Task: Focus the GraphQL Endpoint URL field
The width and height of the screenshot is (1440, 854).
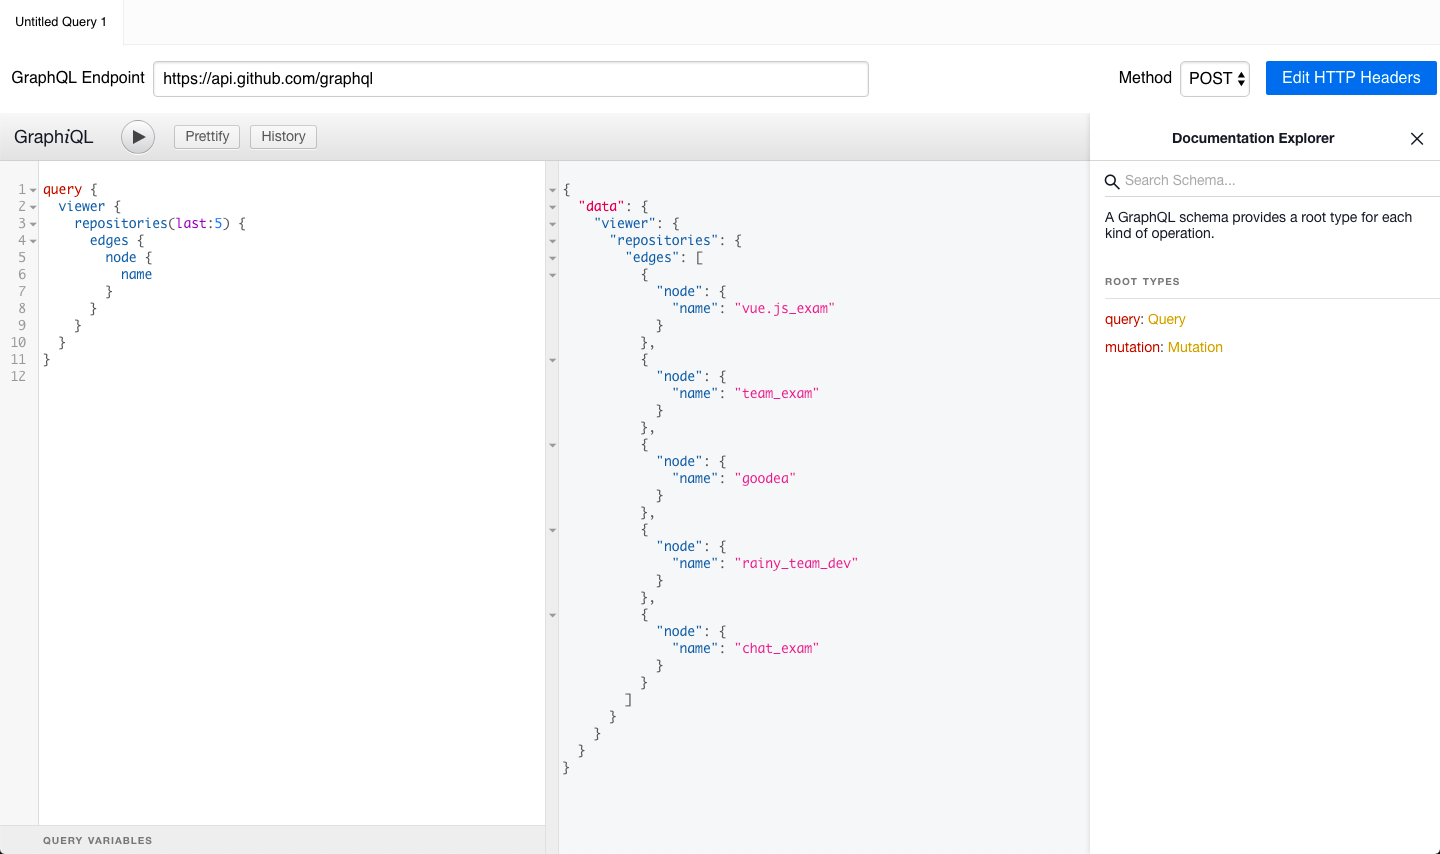Action: click(510, 79)
